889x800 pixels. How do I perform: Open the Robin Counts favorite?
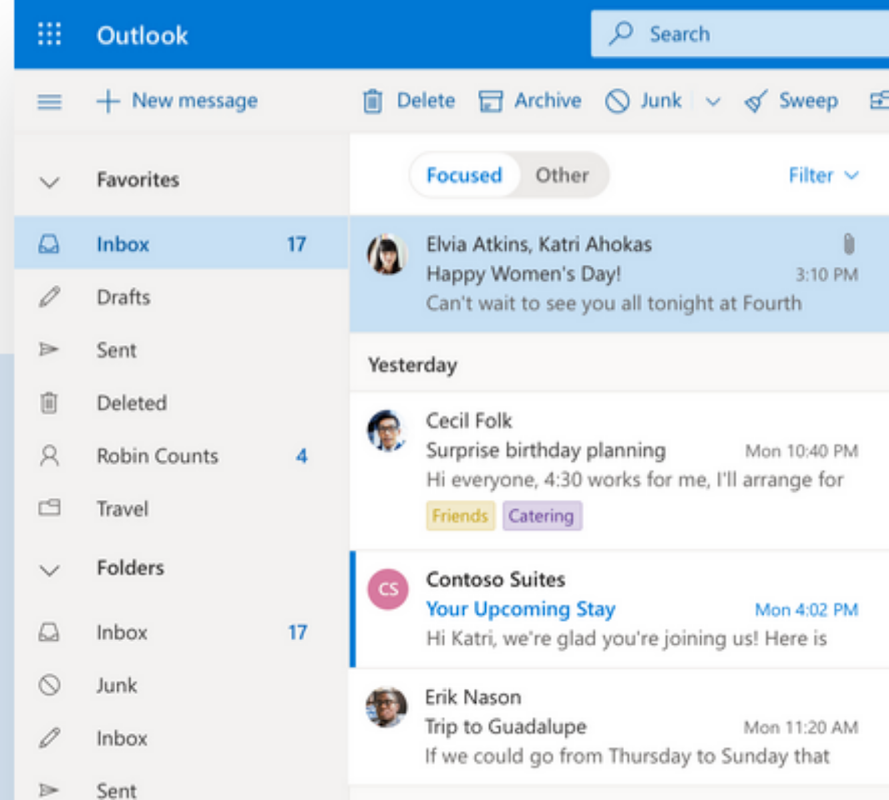click(x=181, y=456)
